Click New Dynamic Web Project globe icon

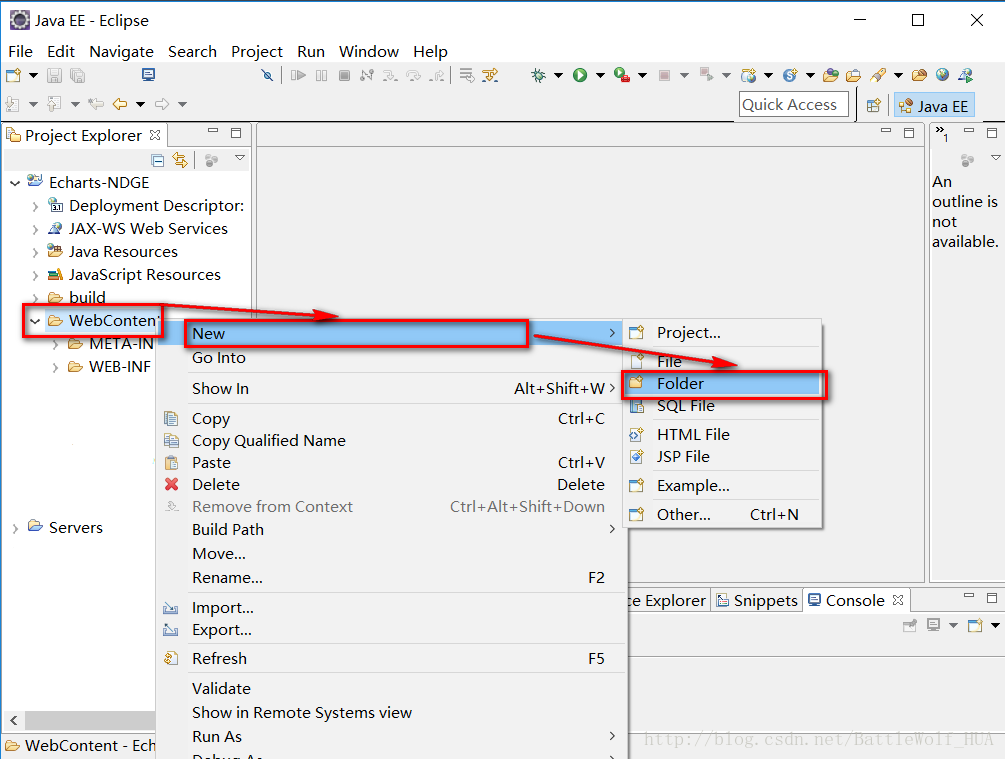(x=748, y=76)
